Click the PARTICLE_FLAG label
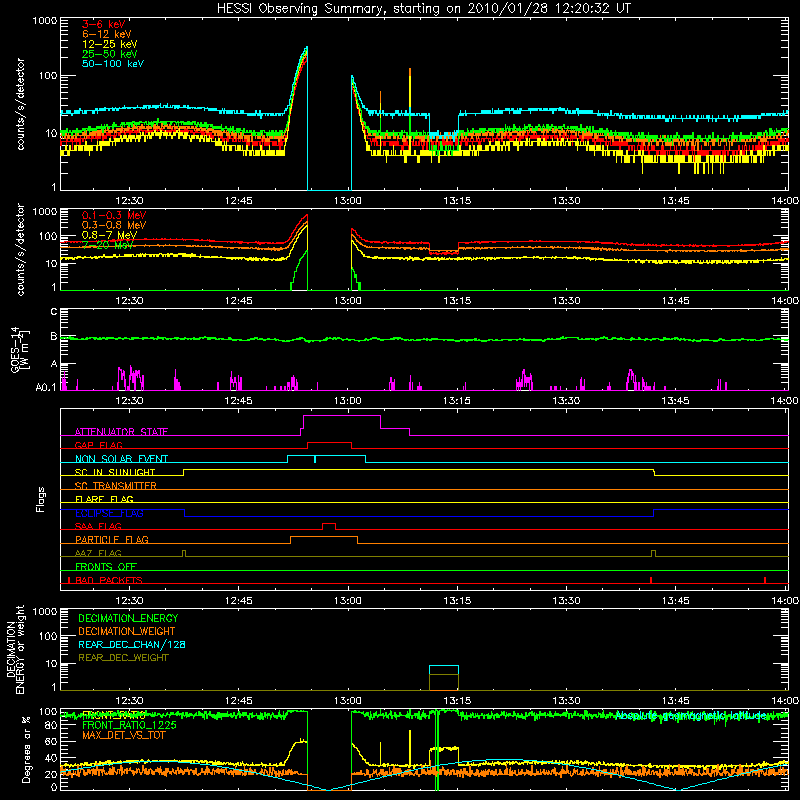Screen dimensions: 800x800 [112, 539]
